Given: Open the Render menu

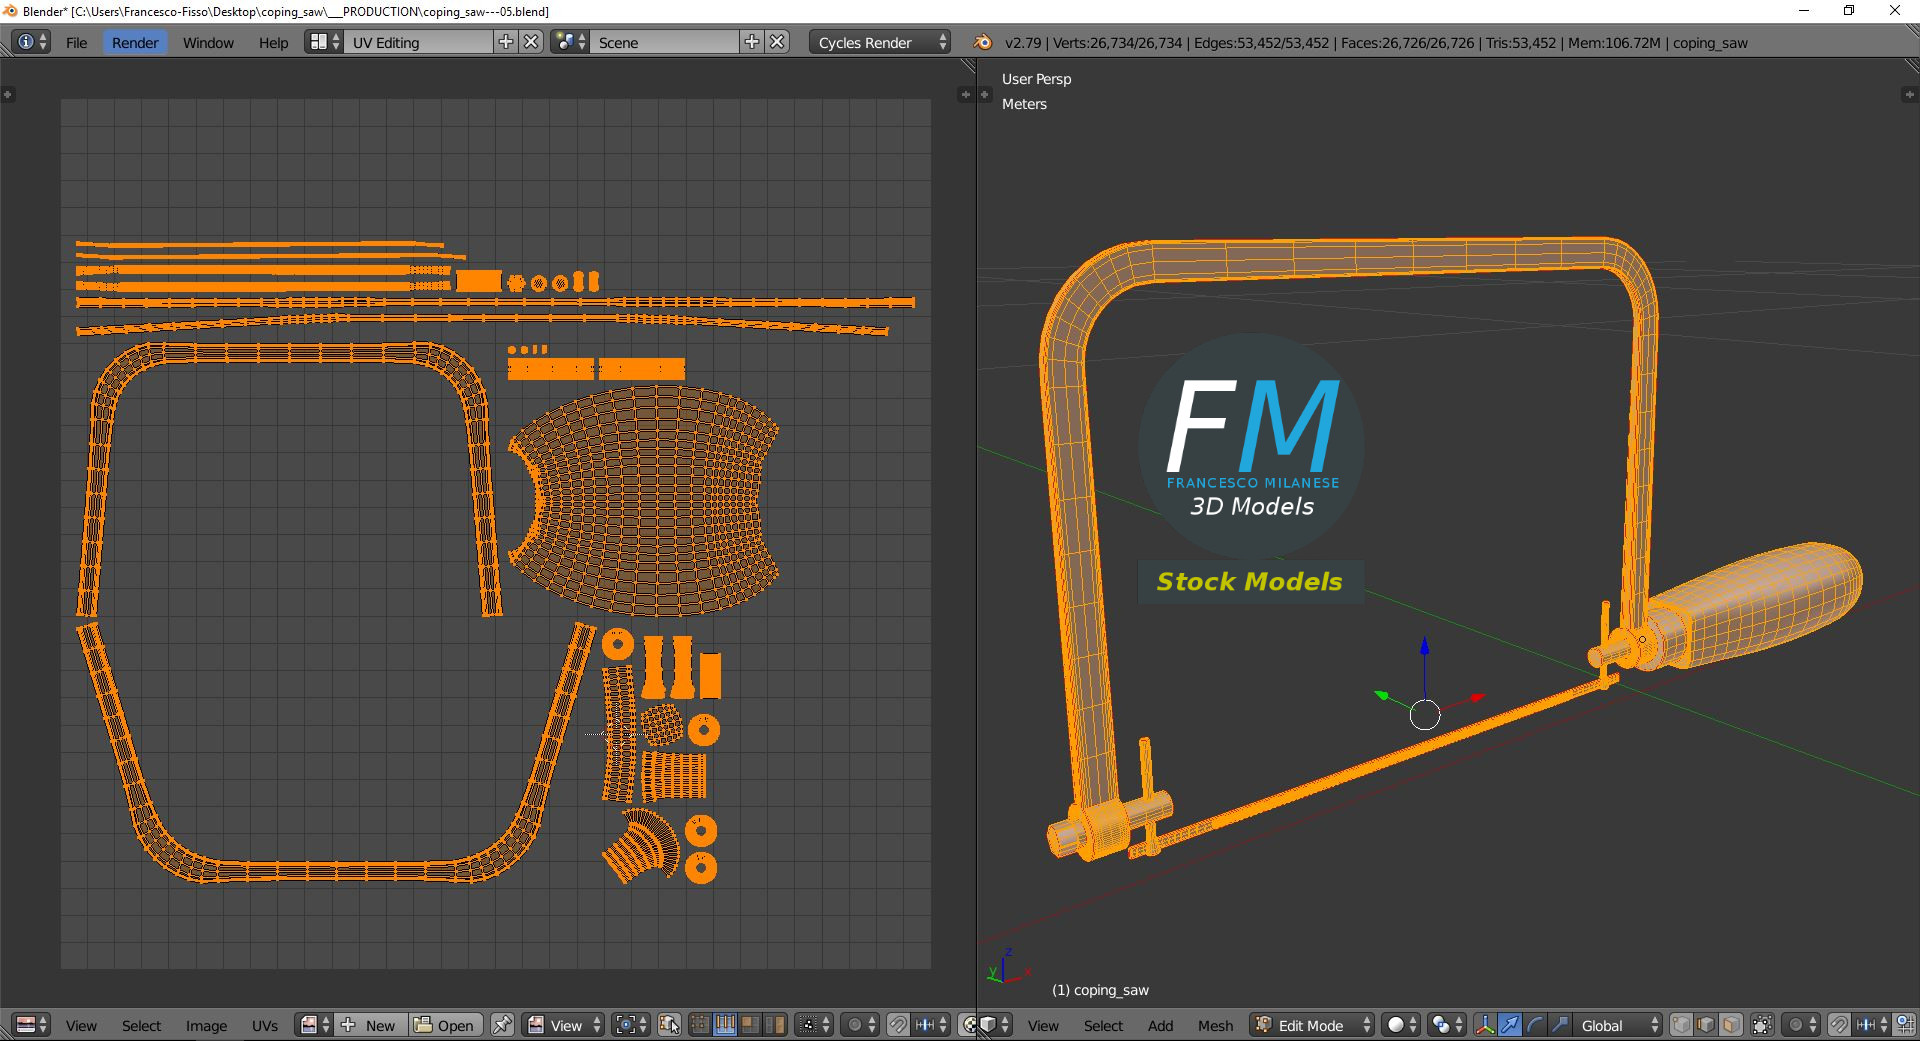Looking at the screenshot, I should [x=135, y=42].
